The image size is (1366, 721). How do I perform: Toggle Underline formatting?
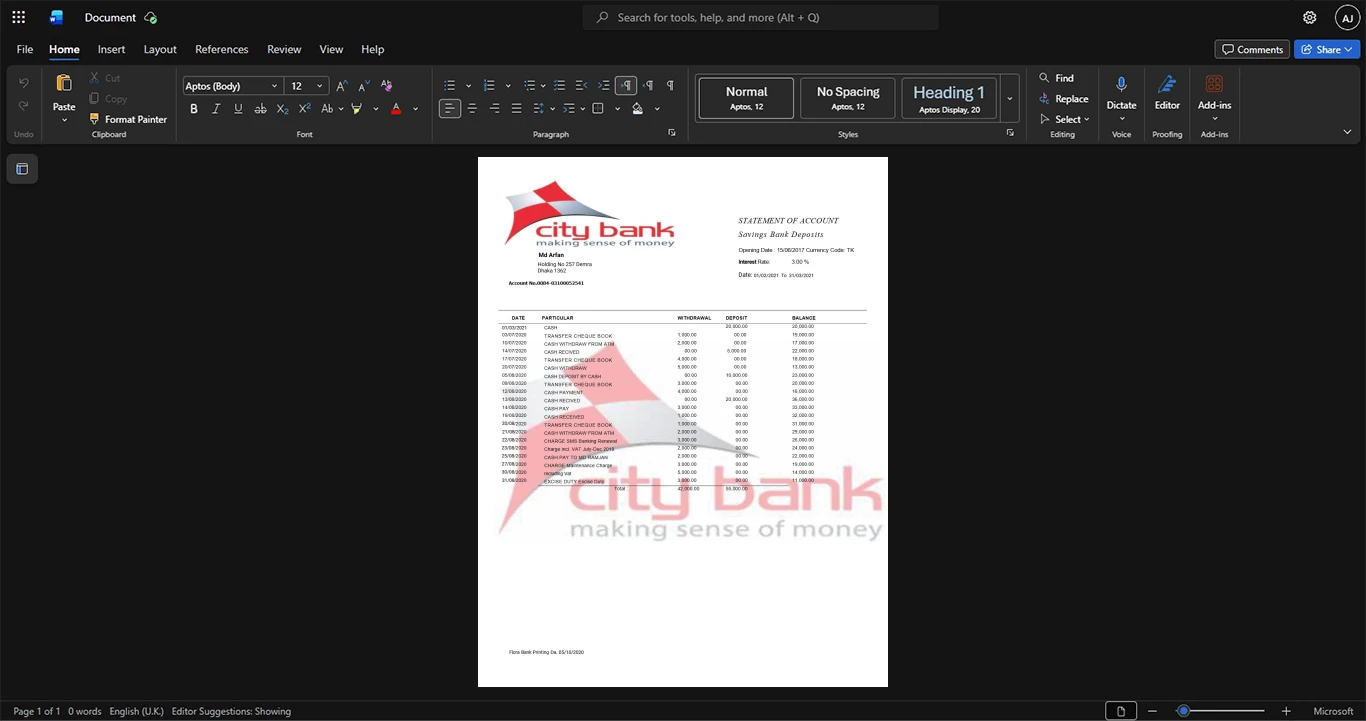click(x=238, y=108)
